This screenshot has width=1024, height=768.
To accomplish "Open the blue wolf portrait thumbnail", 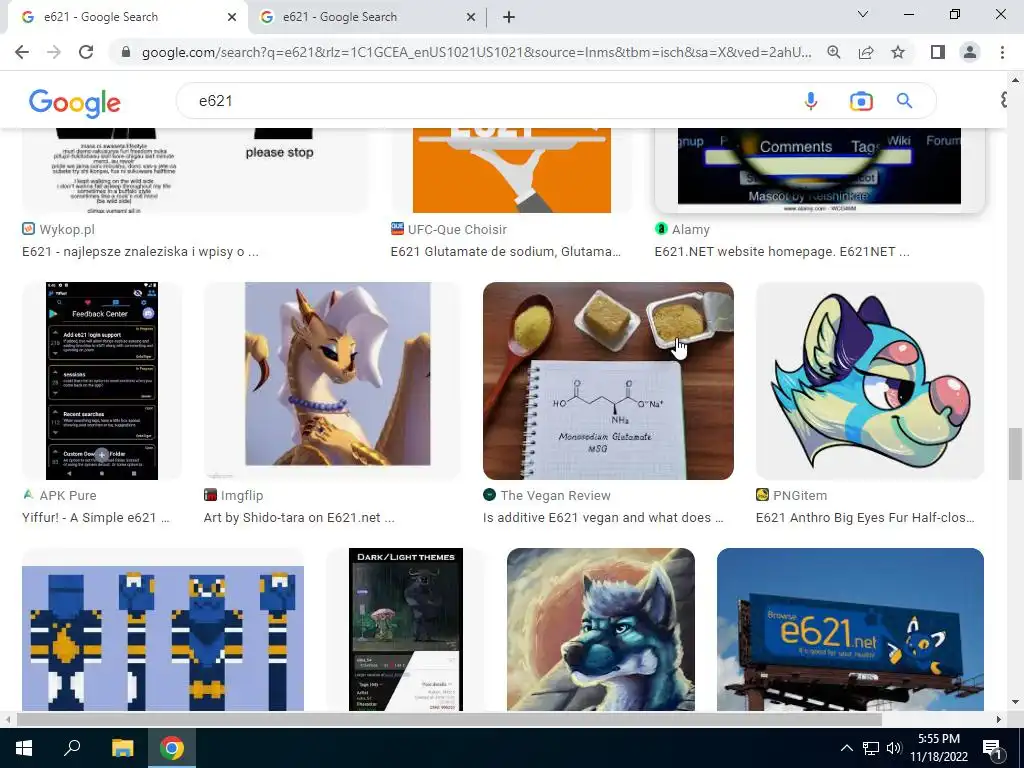I will coord(601,630).
